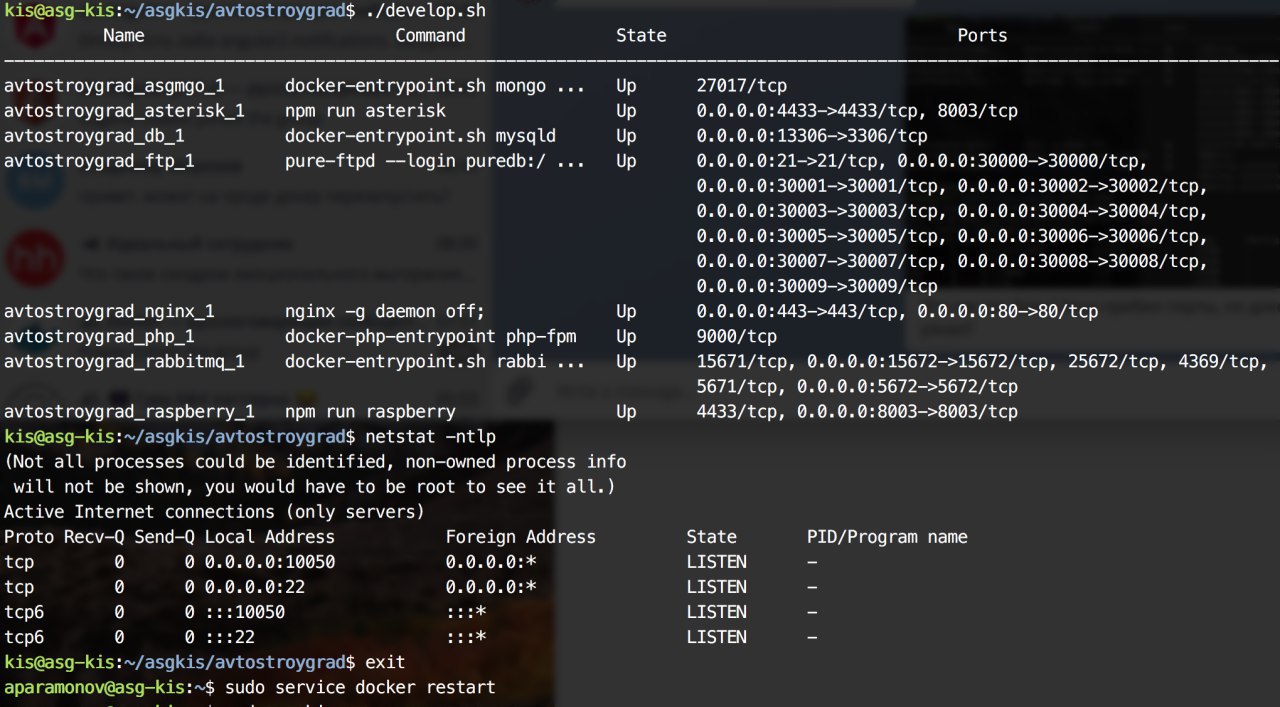Click the exit command text
This screenshot has height=707, width=1280.
[385, 662]
